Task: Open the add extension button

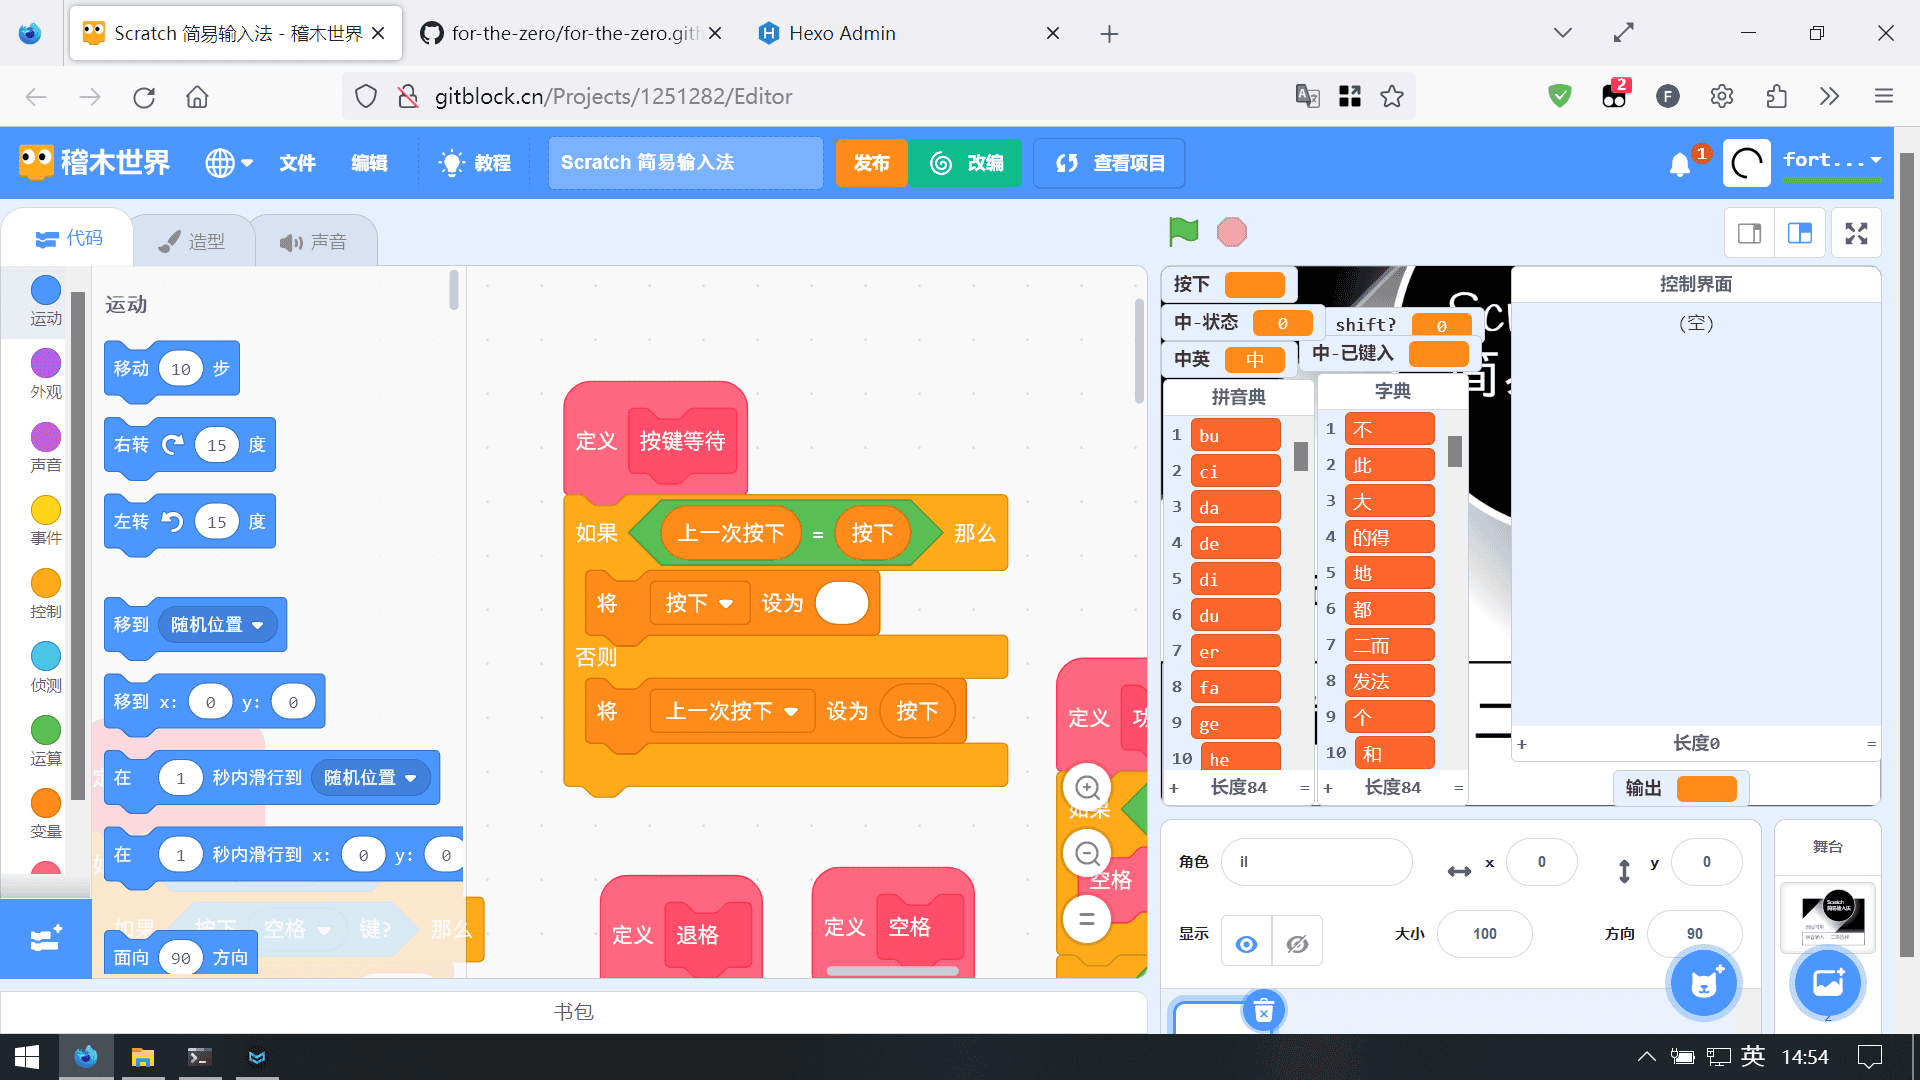Action: (46, 939)
